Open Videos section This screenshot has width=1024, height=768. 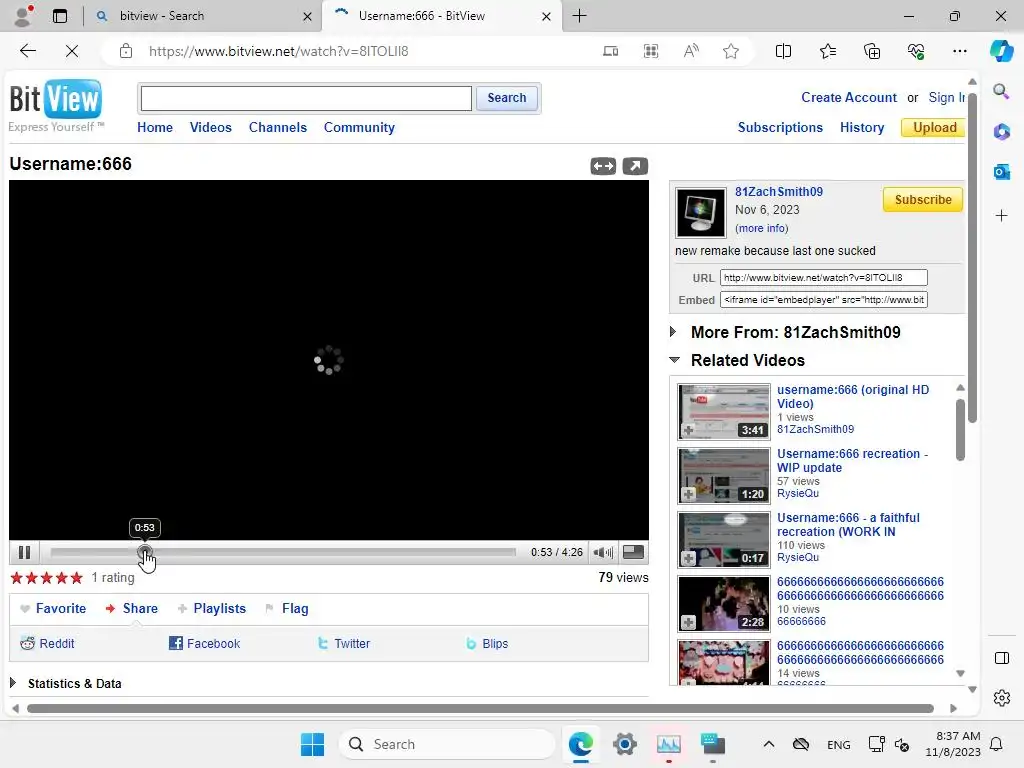210,127
